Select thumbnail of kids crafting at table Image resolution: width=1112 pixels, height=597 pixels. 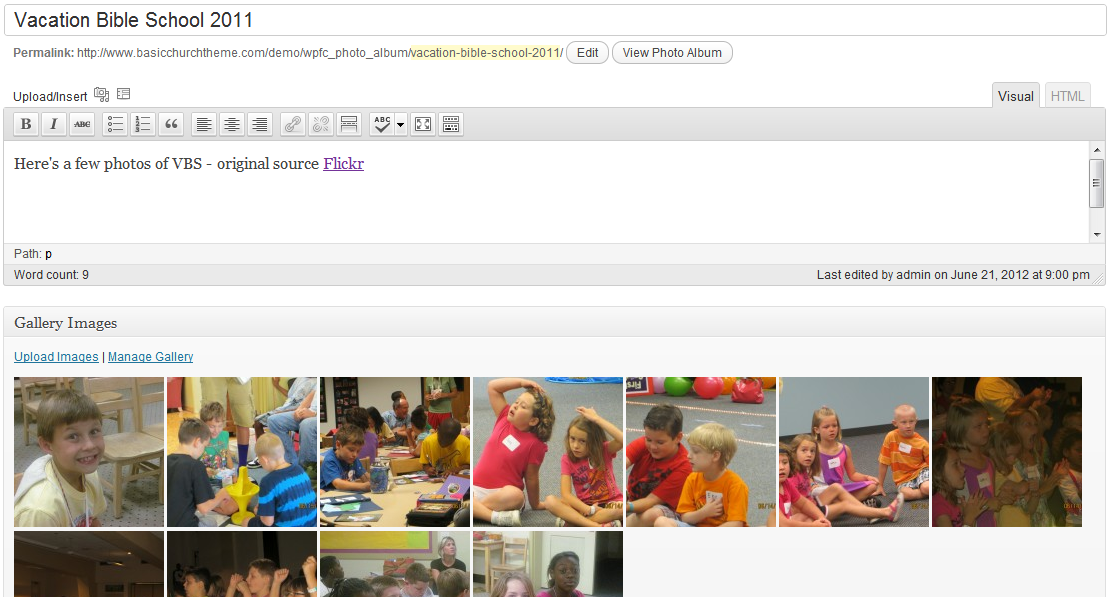[x=395, y=452]
